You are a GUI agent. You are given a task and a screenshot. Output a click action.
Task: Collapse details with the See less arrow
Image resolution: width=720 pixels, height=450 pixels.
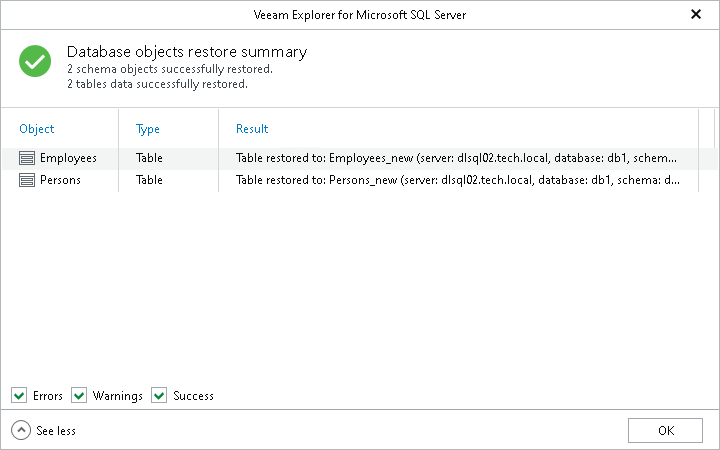(21, 430)
